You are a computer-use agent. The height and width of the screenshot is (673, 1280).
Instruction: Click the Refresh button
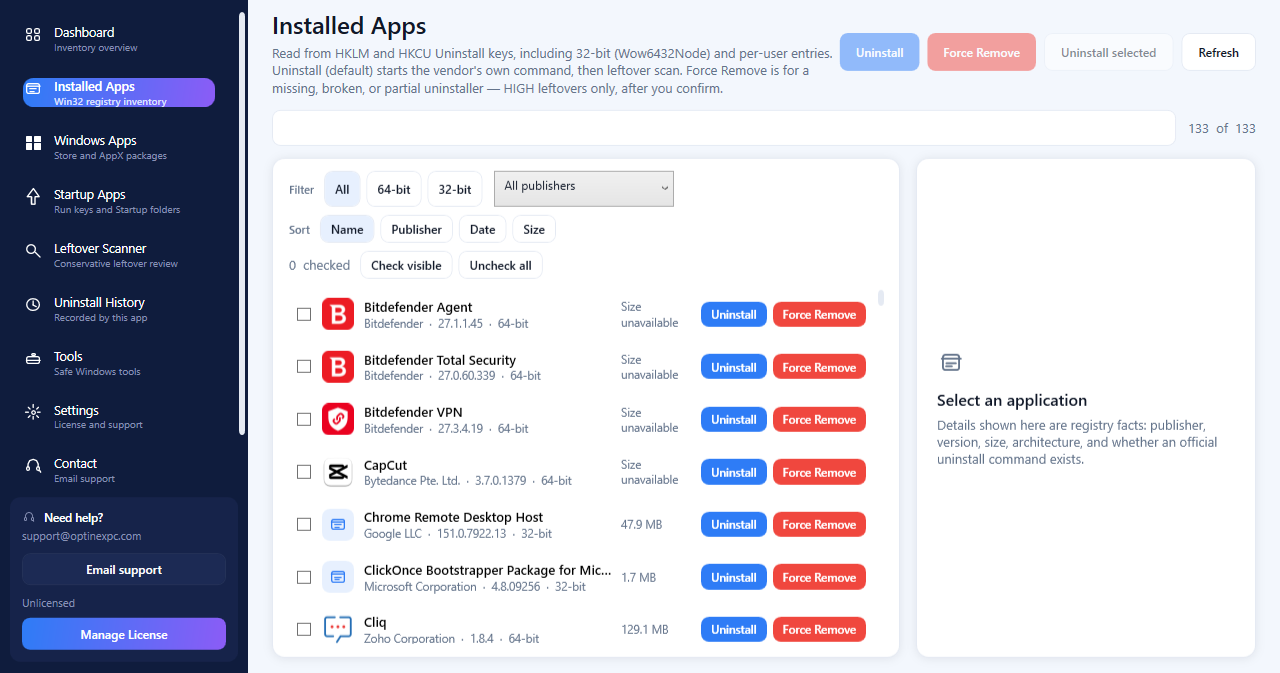tap(1219, 52)
